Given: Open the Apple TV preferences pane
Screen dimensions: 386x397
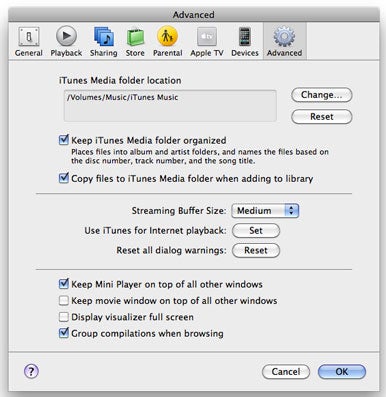Looking at the screenshot, I should tap(207, 41).
